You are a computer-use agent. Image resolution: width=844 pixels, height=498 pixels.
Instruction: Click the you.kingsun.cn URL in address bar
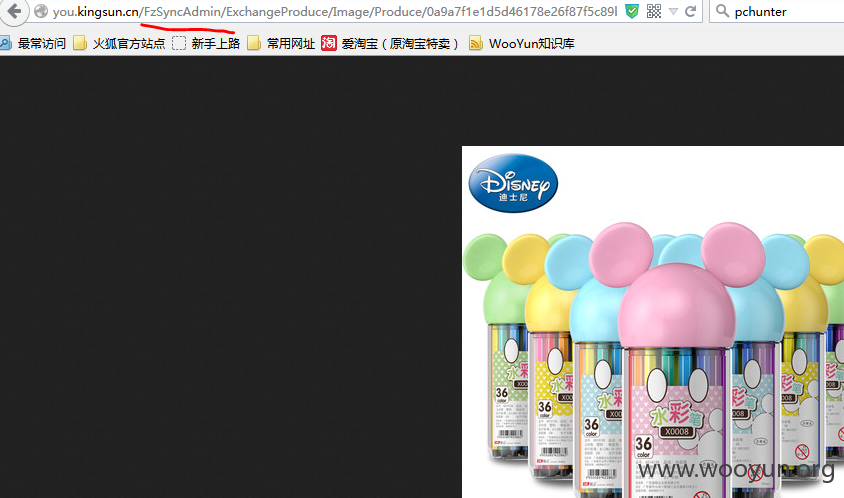(x=334, y=11)
